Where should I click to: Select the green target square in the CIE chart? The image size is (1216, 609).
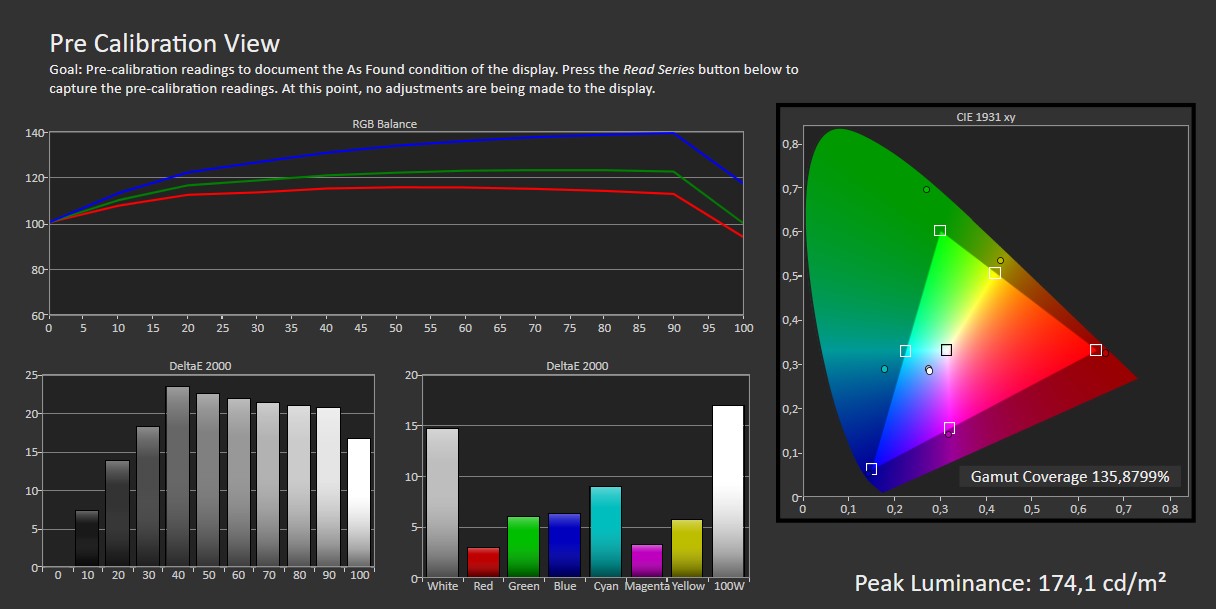pyautogui.click(x=940, y=231)
